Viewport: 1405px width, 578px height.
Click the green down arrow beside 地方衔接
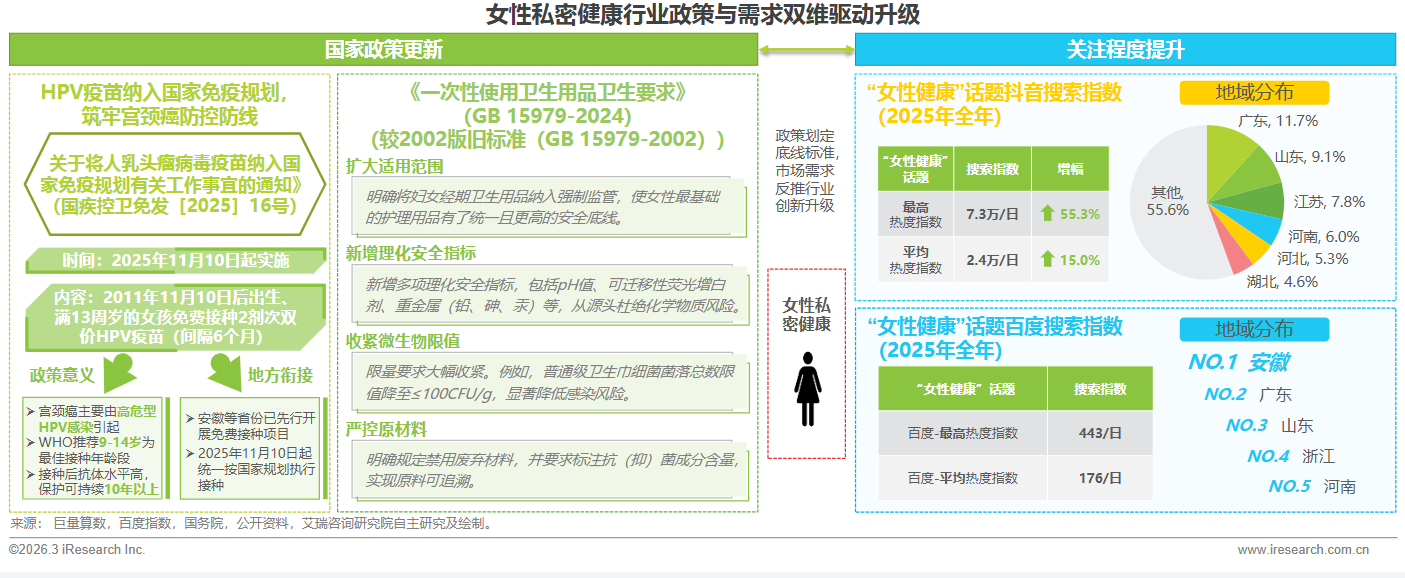(221, 373)
